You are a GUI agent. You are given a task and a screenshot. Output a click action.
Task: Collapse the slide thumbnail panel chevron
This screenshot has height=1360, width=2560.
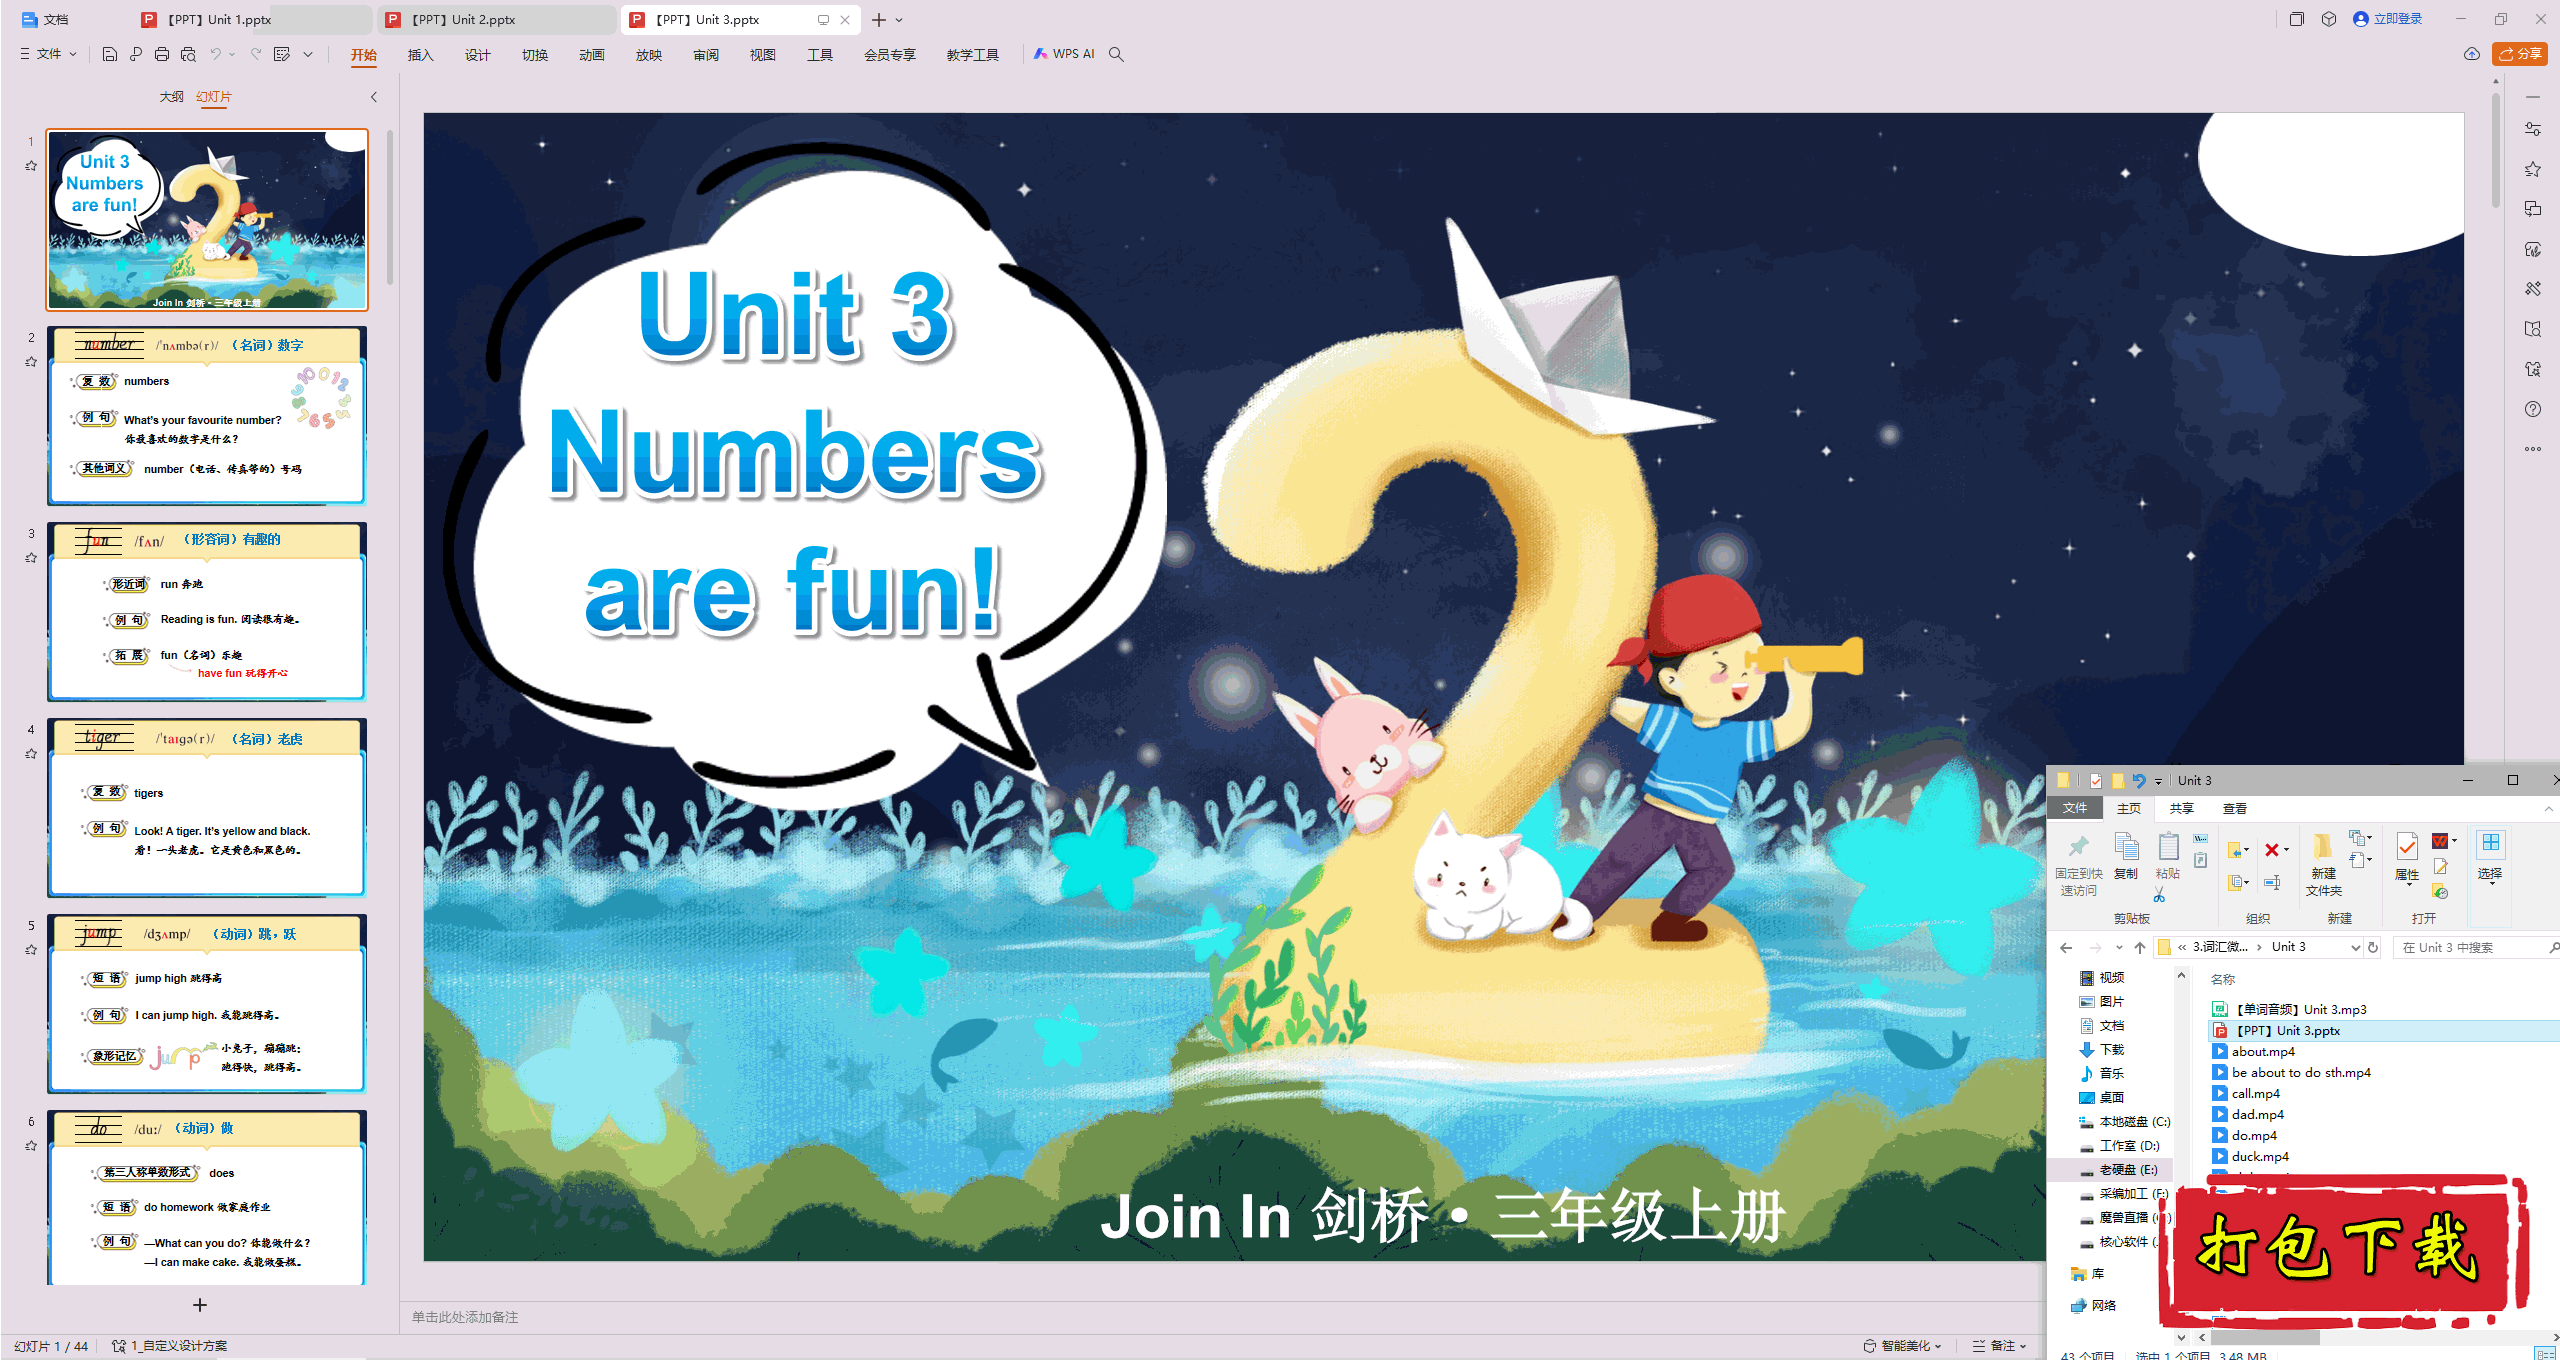(374, 97)
